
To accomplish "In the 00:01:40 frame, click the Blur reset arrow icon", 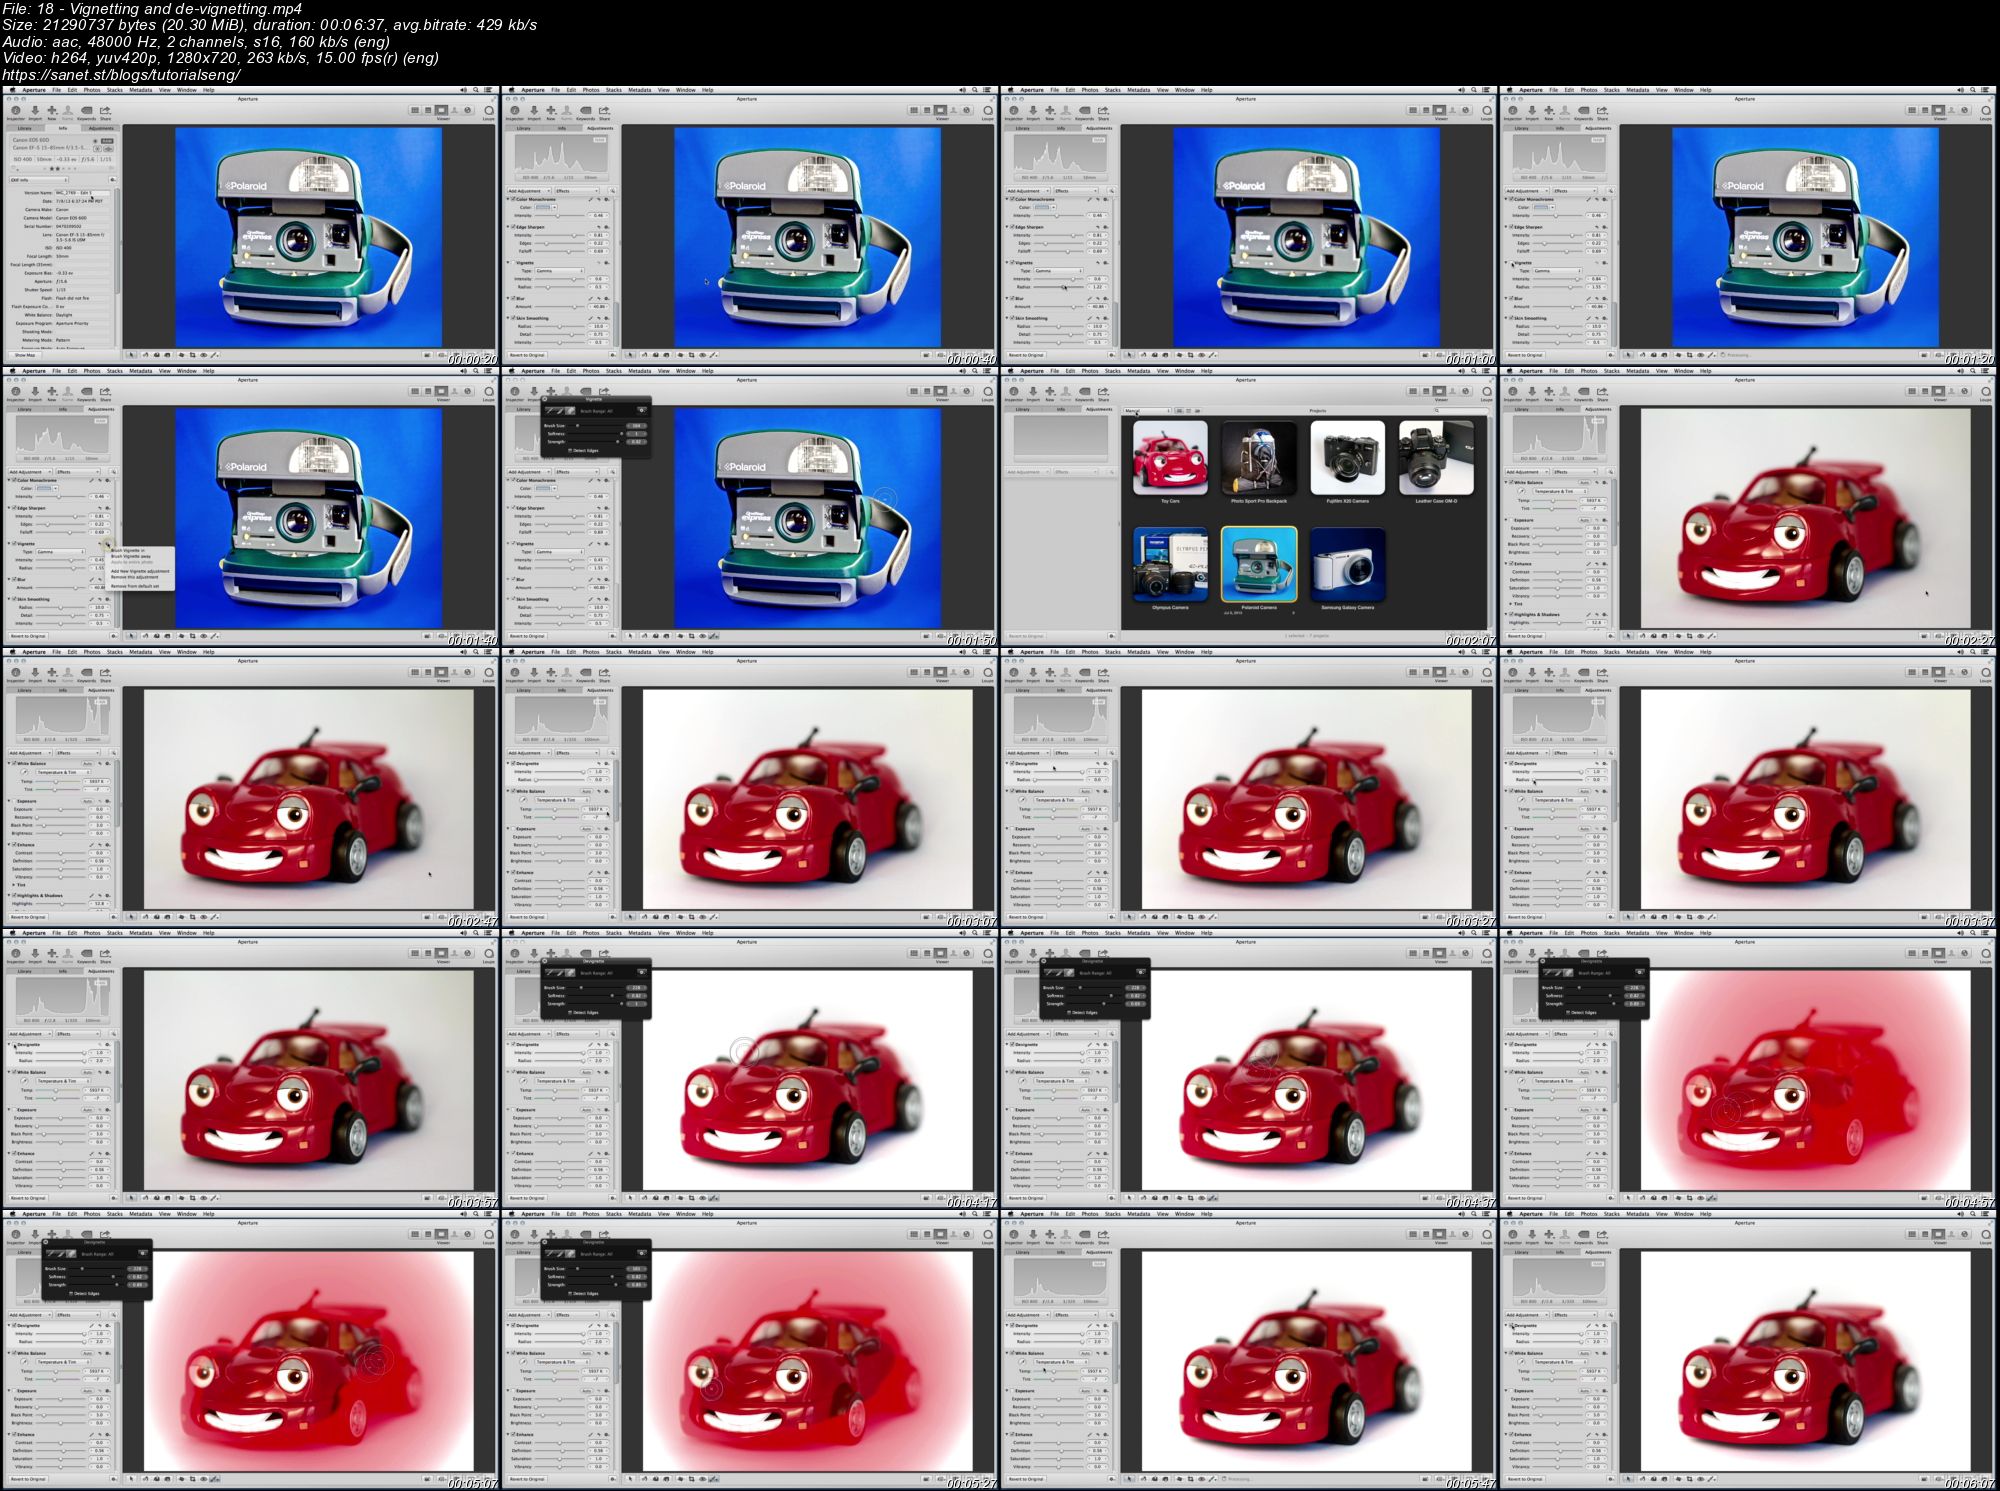I will pos(100,579).
